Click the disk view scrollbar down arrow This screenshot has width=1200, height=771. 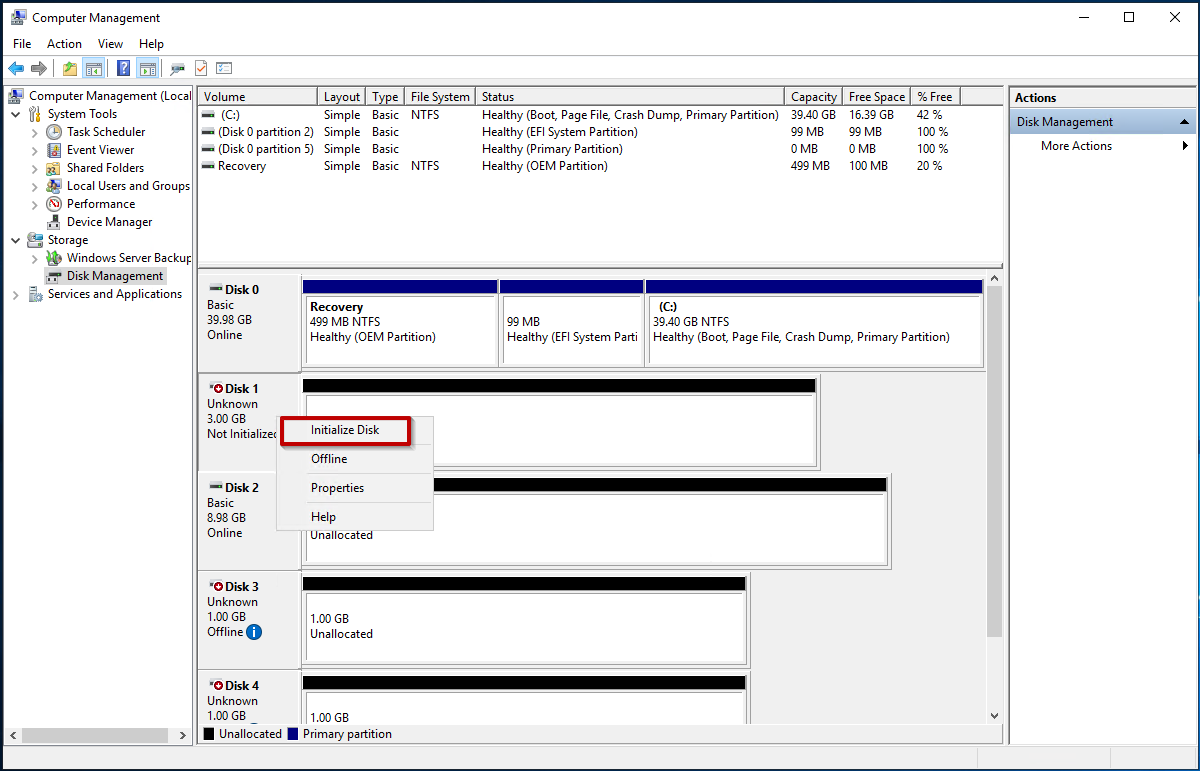pos(994,715)
